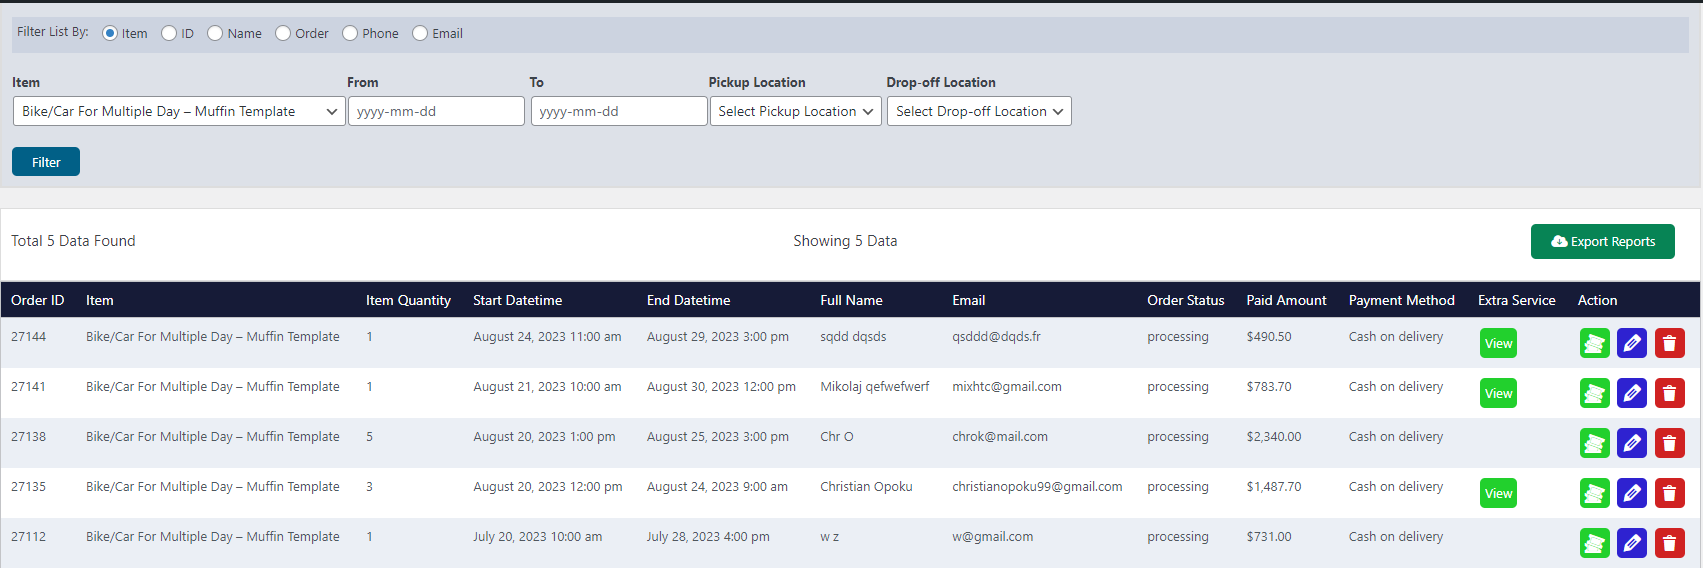Delete order 27144 using the trash icon
This screenshot has width=1703, height=568.
tap(1669, 343)
